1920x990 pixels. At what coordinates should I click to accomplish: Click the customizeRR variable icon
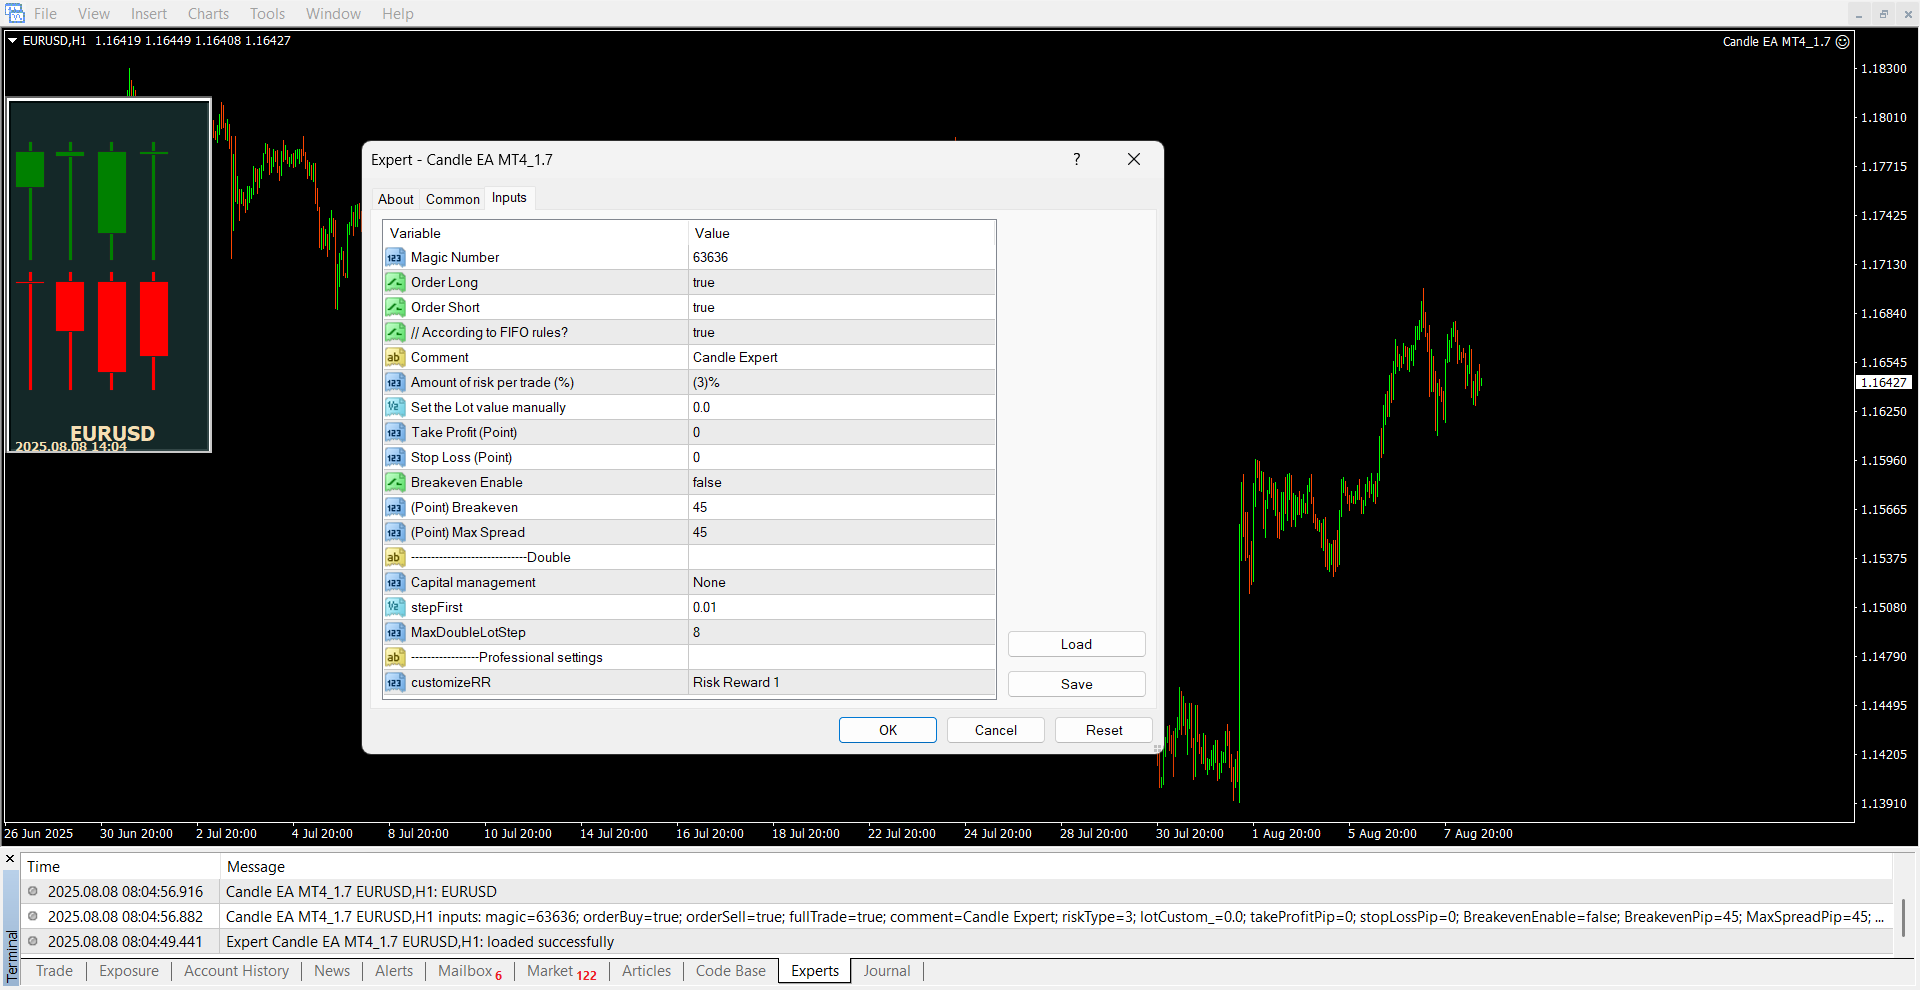click(395, 683)
